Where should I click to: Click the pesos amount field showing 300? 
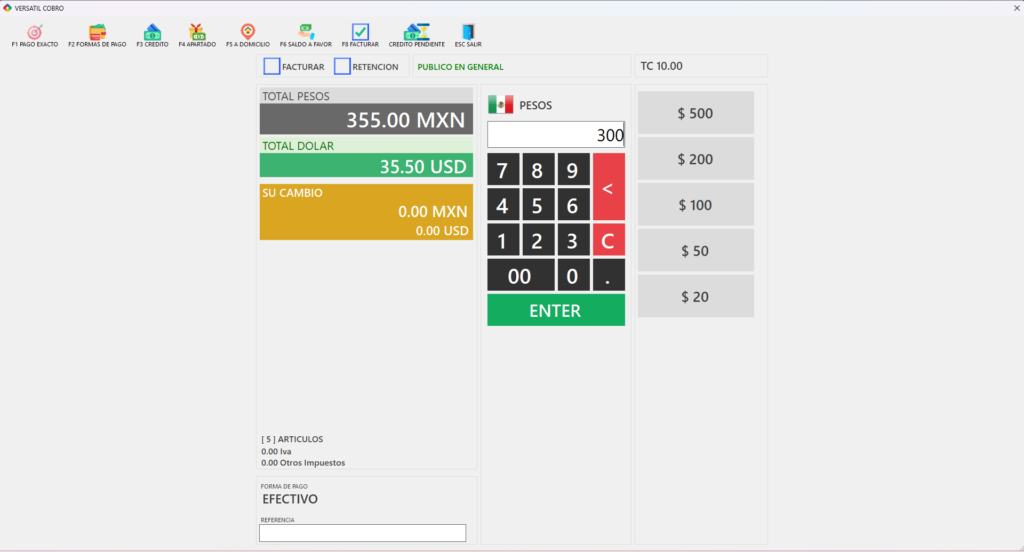[x=556, y=135]
